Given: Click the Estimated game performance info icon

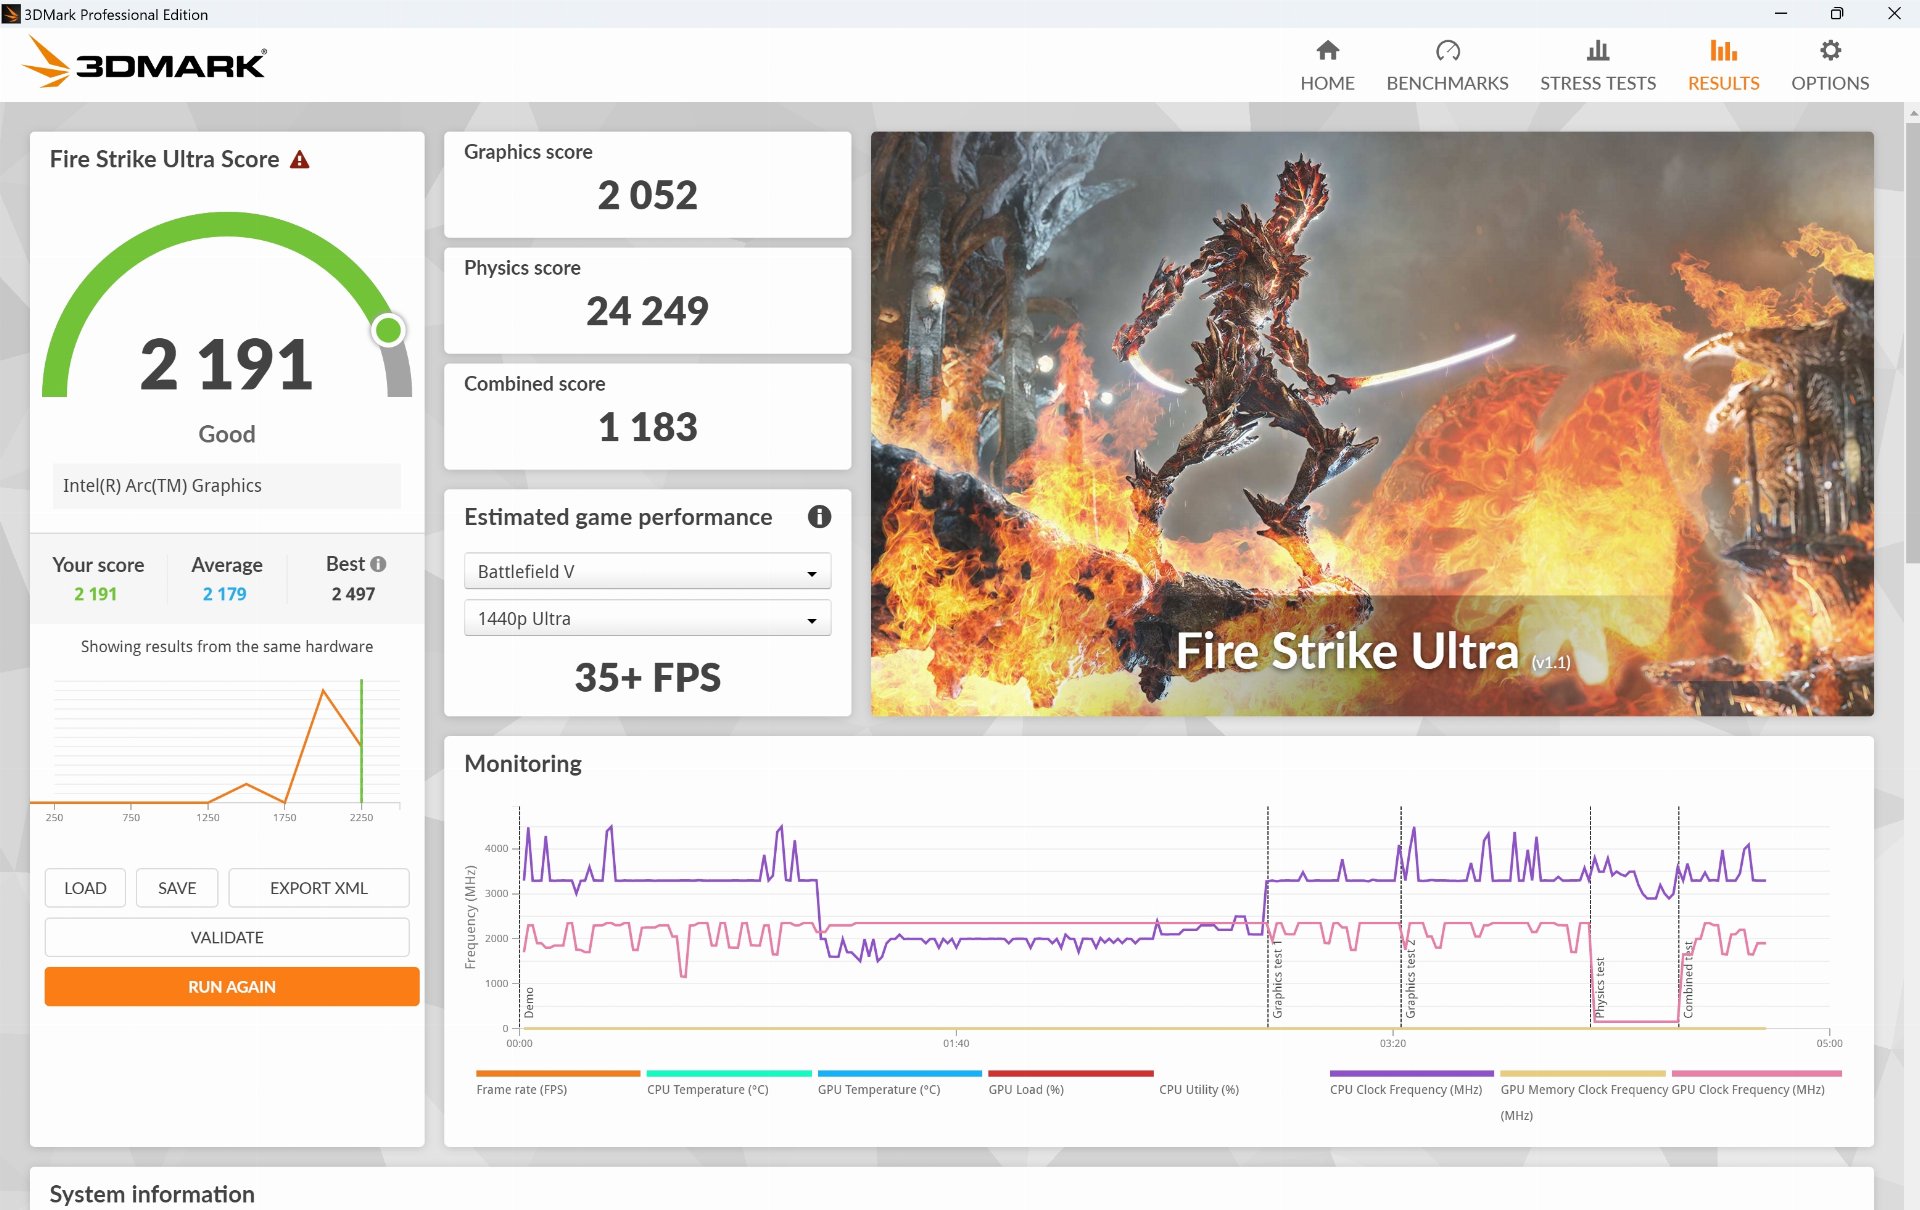Looking at the screenshot, I should 819,517.
